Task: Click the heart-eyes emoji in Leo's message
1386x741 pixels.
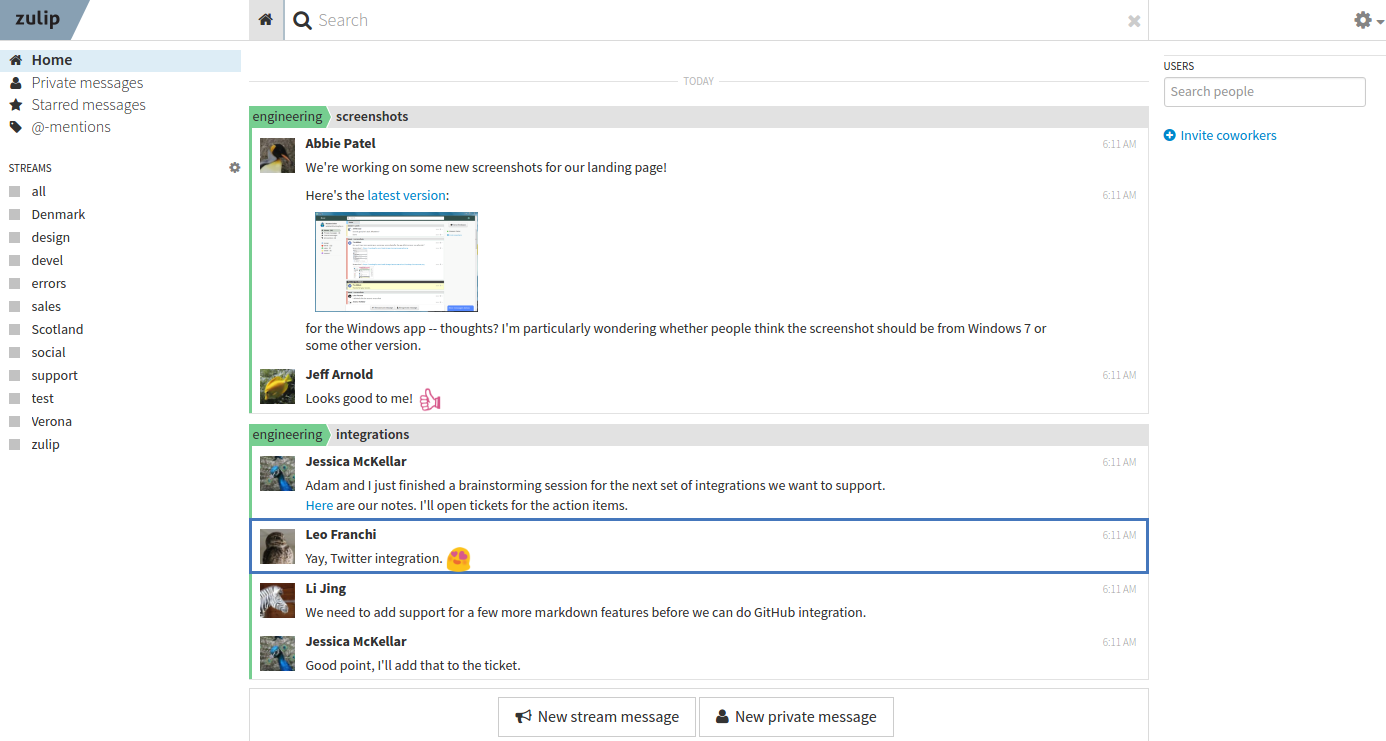Action: tap(458, 559)
